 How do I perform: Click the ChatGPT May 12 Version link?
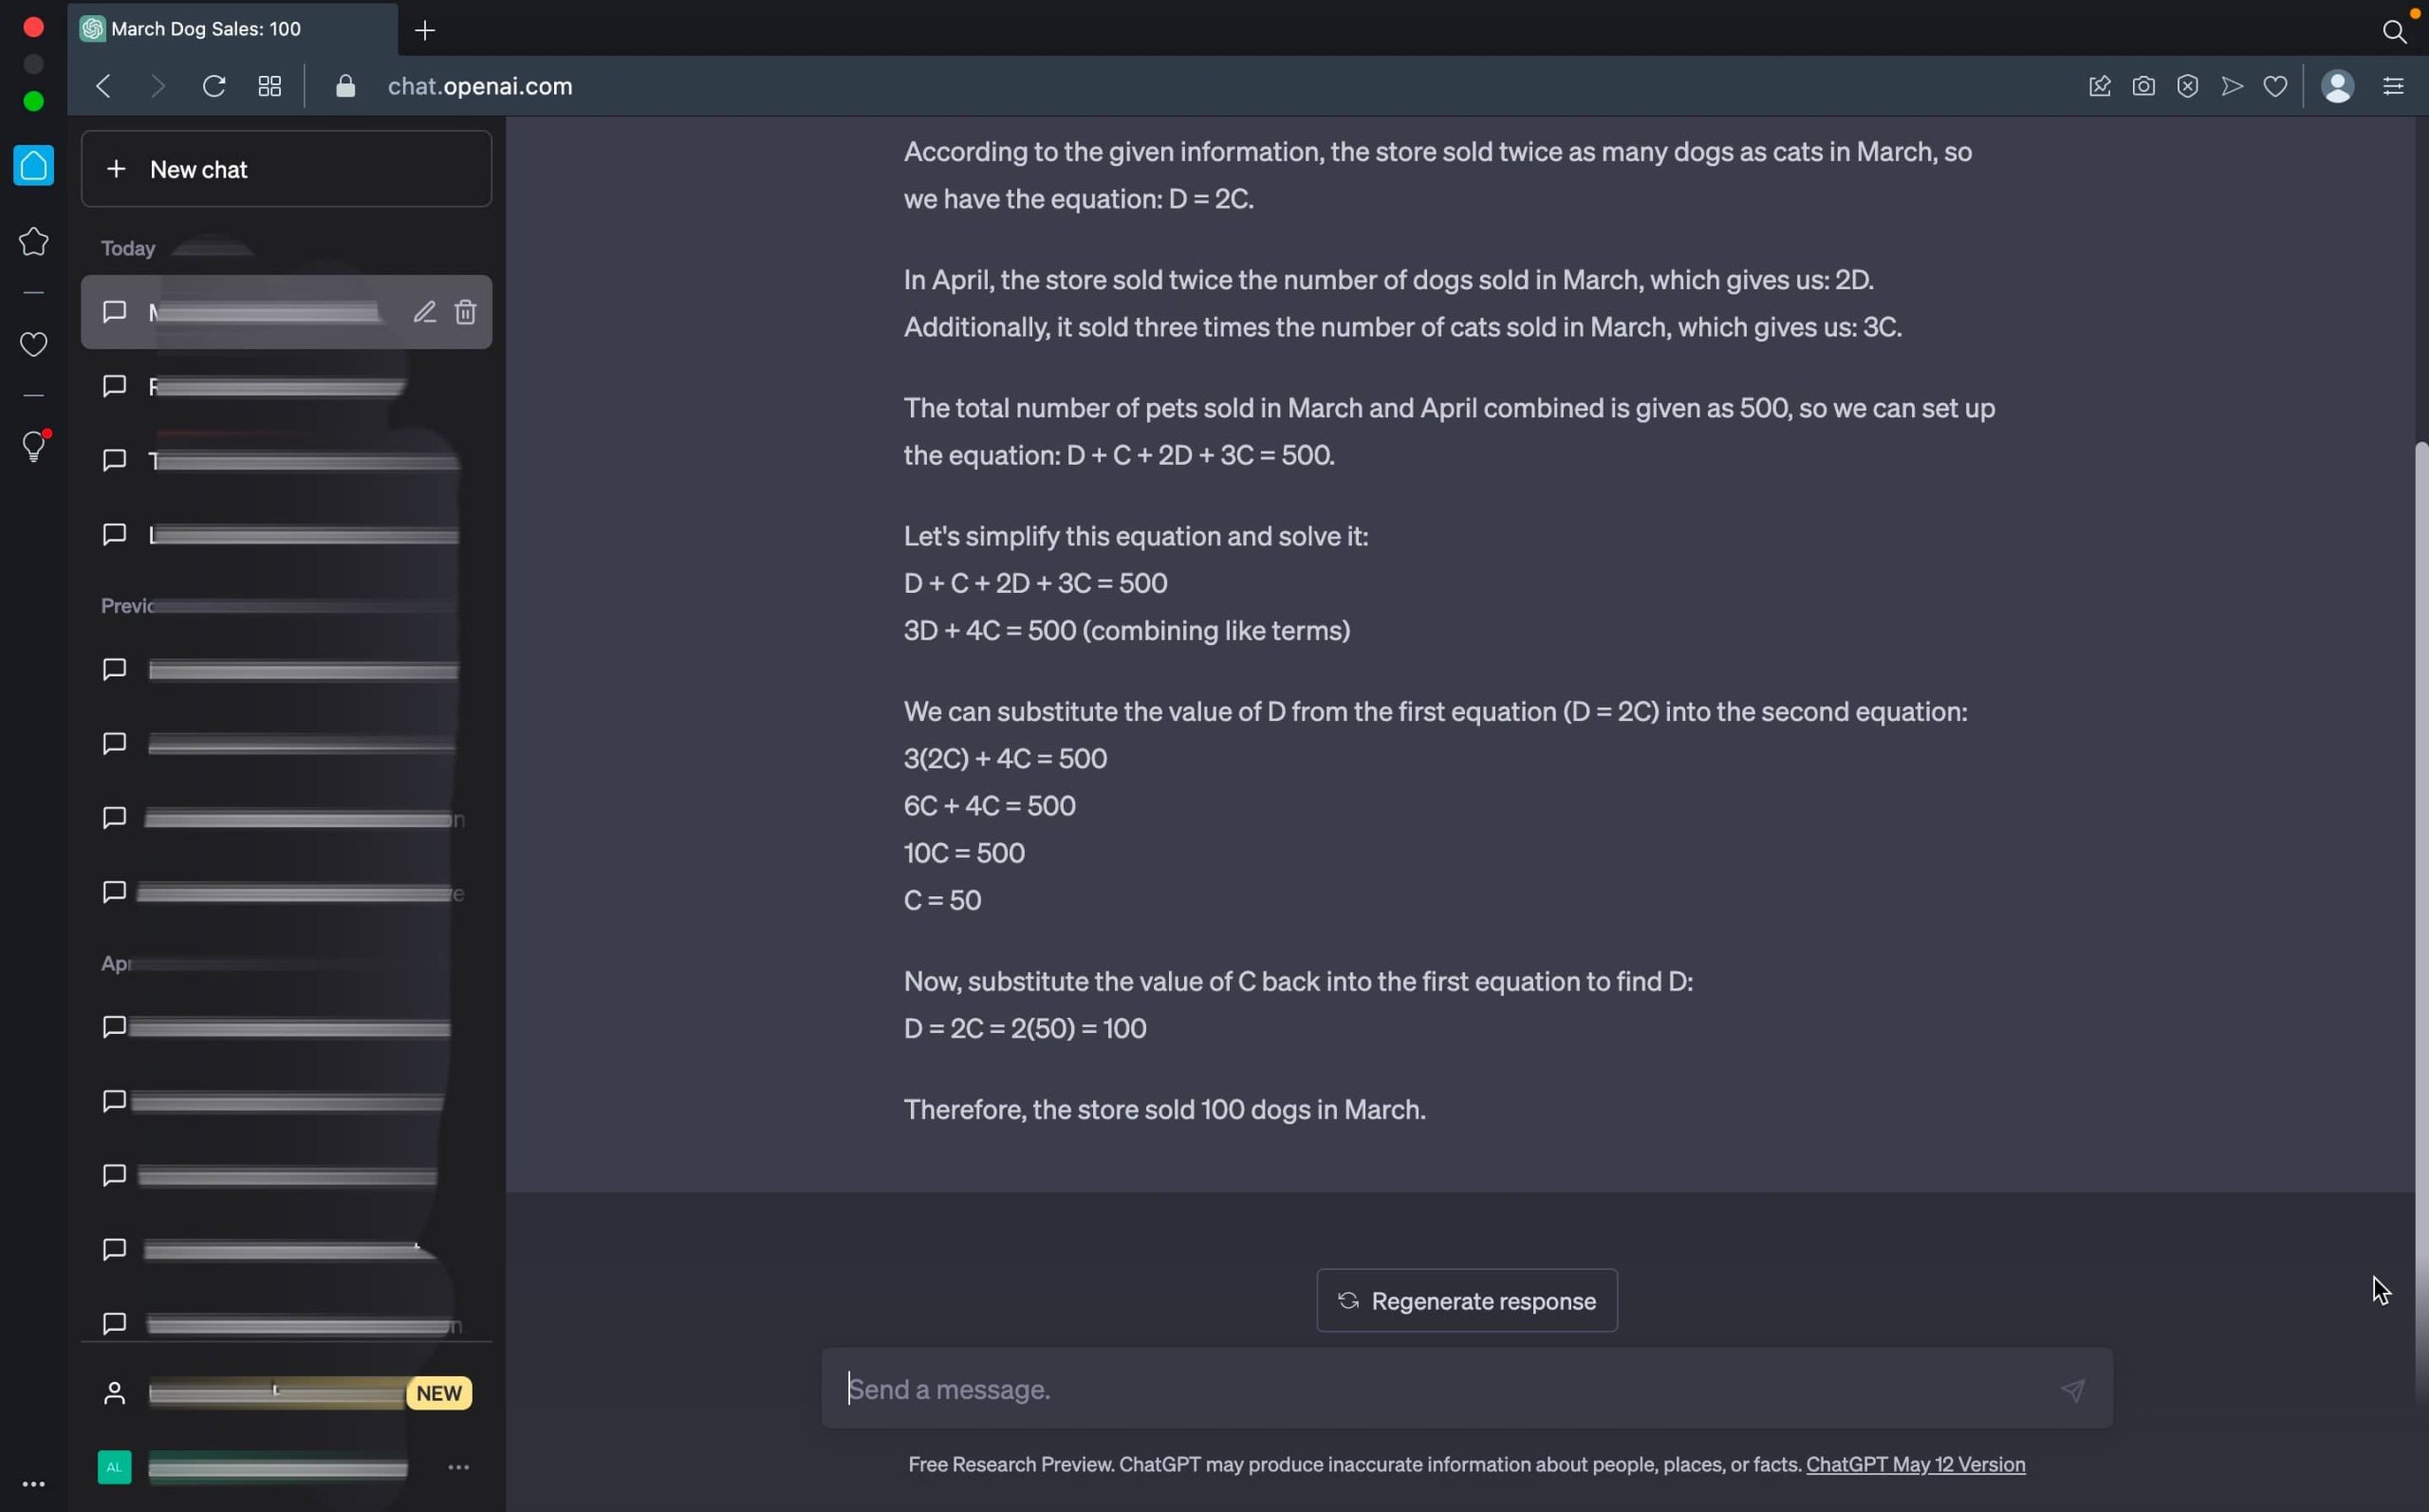(1915, 1464)
